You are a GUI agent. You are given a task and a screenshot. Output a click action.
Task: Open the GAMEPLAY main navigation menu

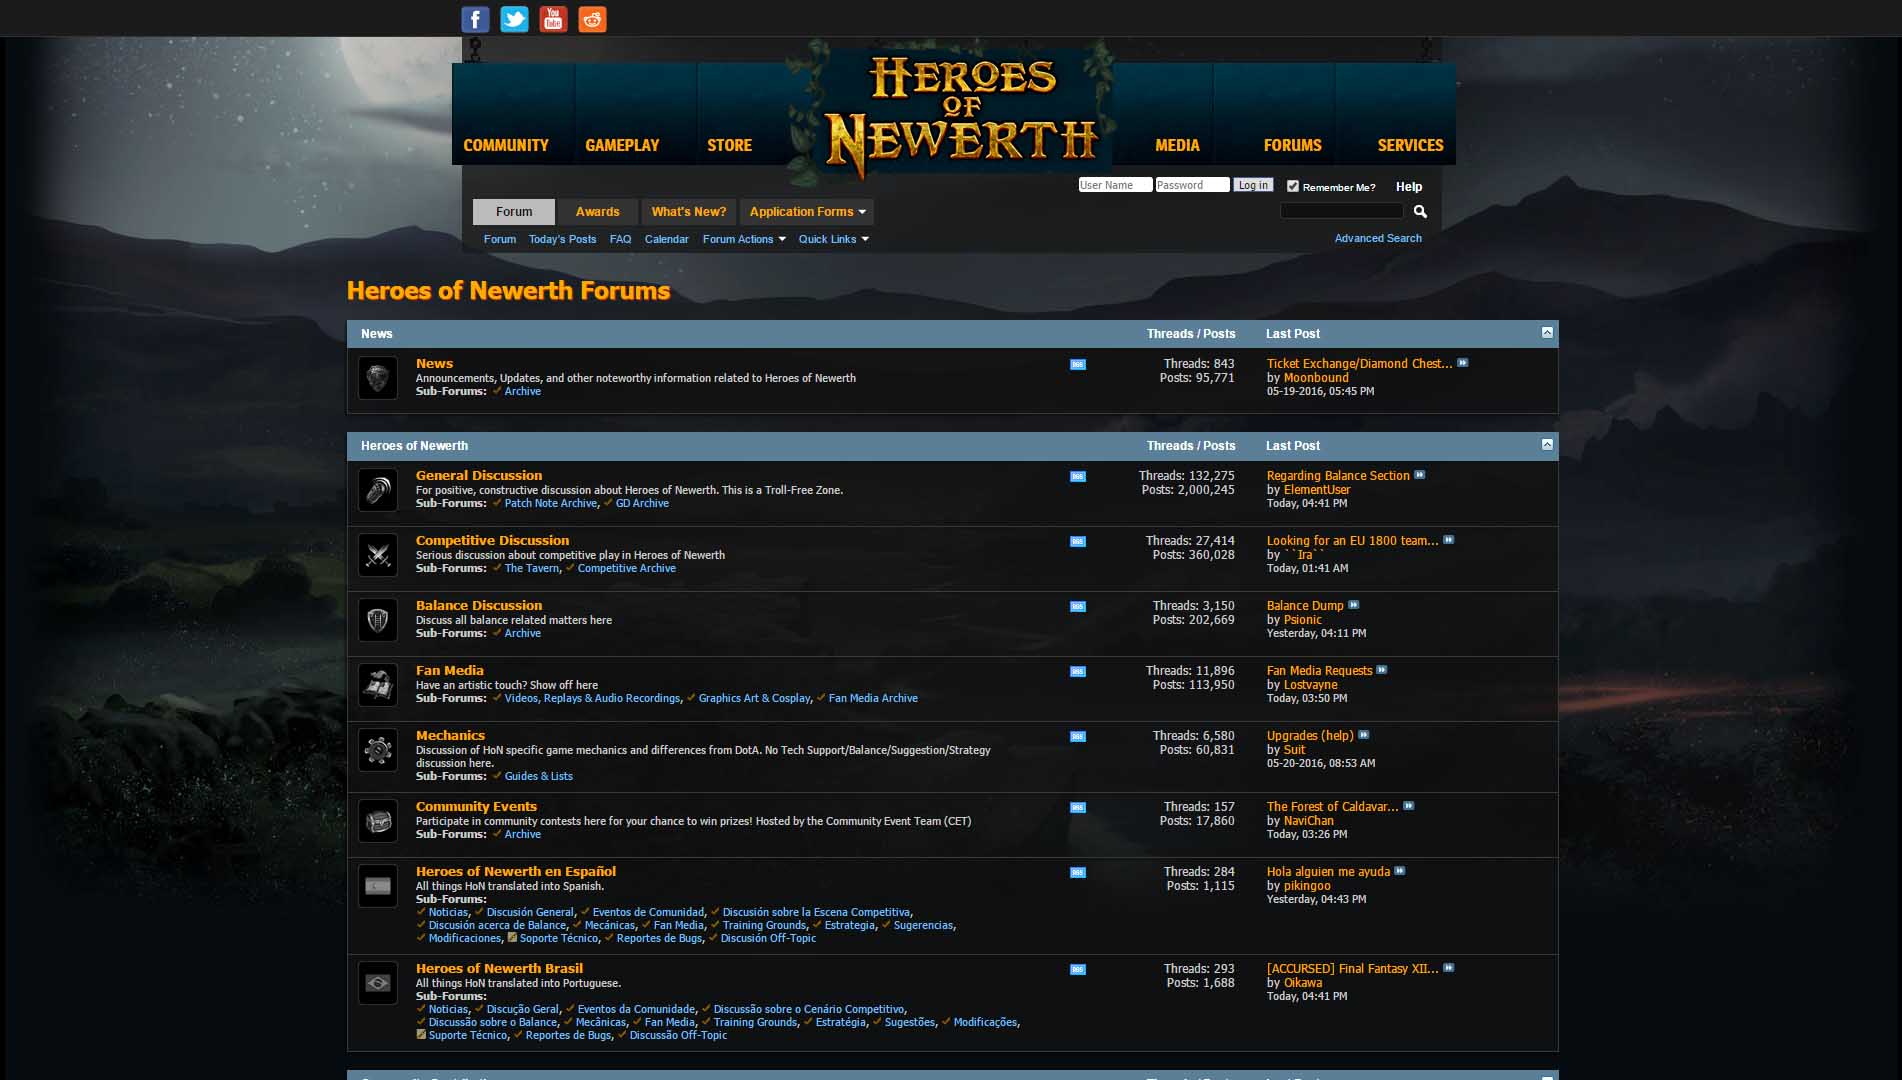622,145
